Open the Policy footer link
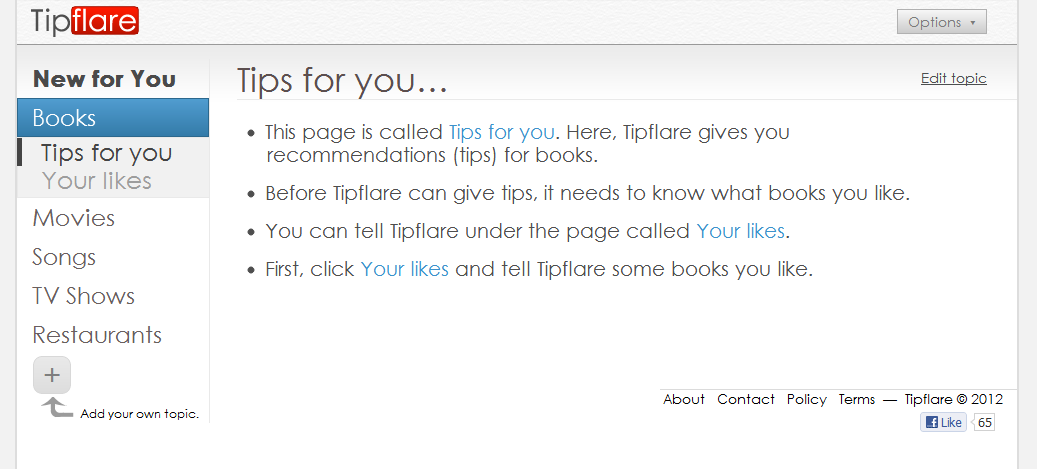This screenshot has height=469, width=1037. [807, 400]
